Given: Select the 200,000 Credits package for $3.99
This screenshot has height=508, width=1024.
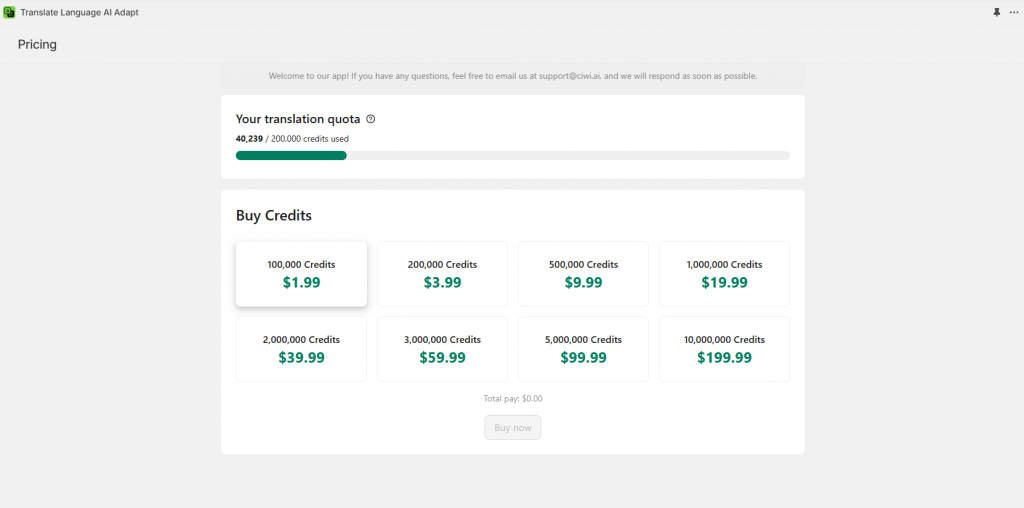Looking at the screenshot, I should coord(442,274).
